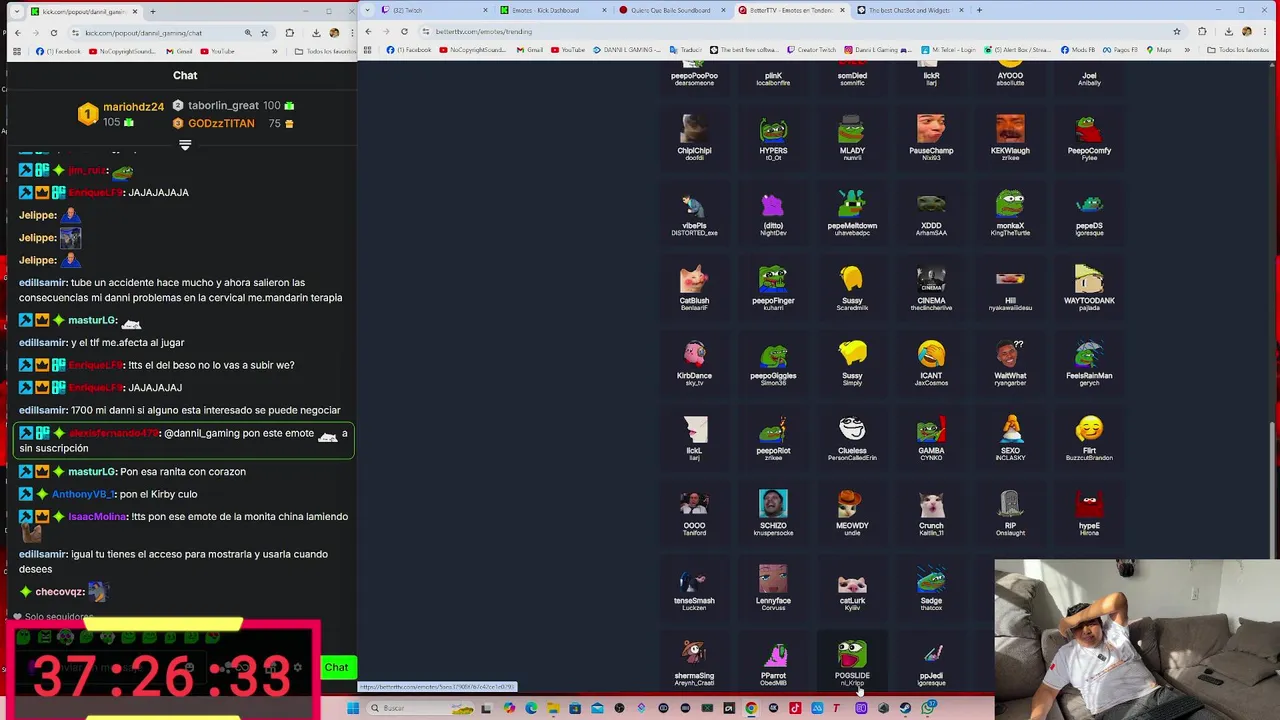
Task: Select the SCHIZO emote
Action: 773,513
